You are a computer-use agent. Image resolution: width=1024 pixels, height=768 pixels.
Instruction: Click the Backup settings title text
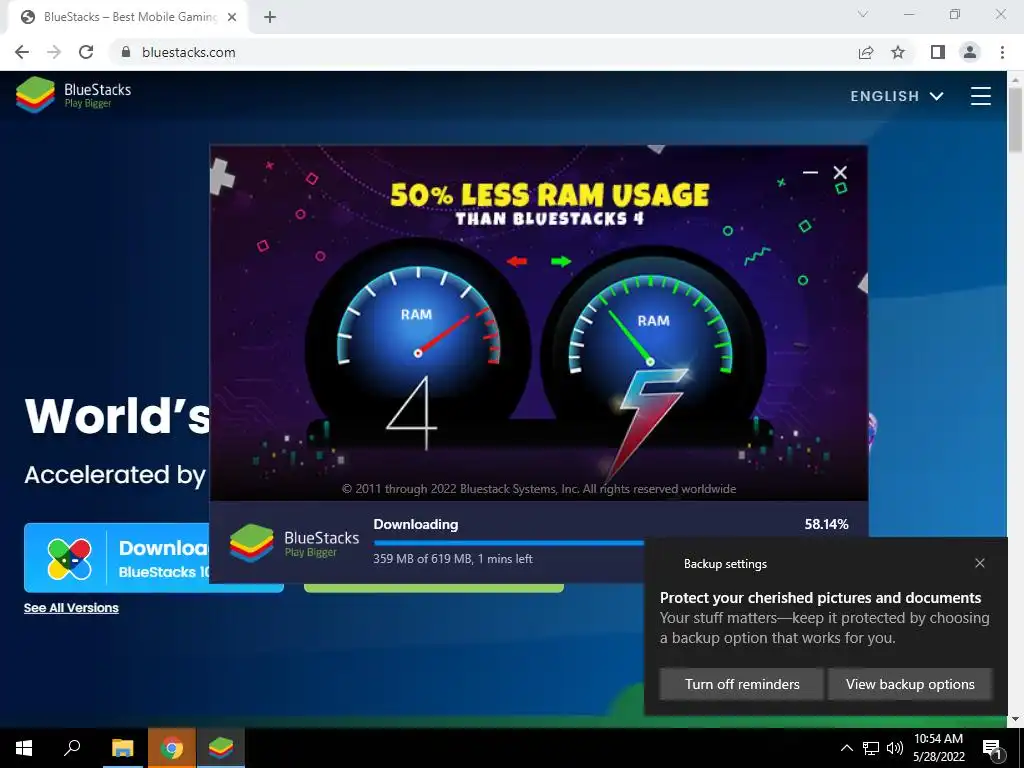point(725,564)
